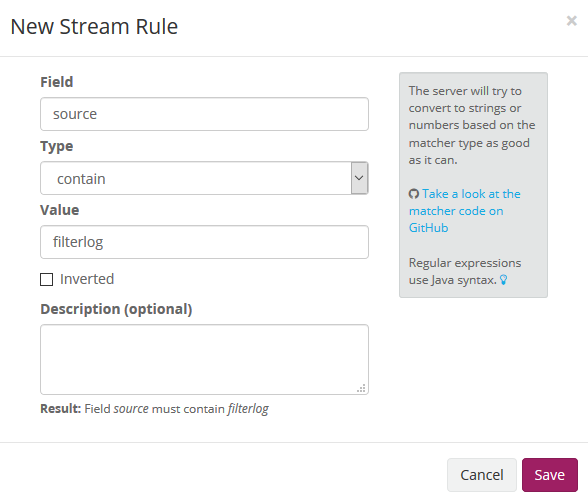Click the Field label
This screenshot has height=502, width=588.
[57, 82]
